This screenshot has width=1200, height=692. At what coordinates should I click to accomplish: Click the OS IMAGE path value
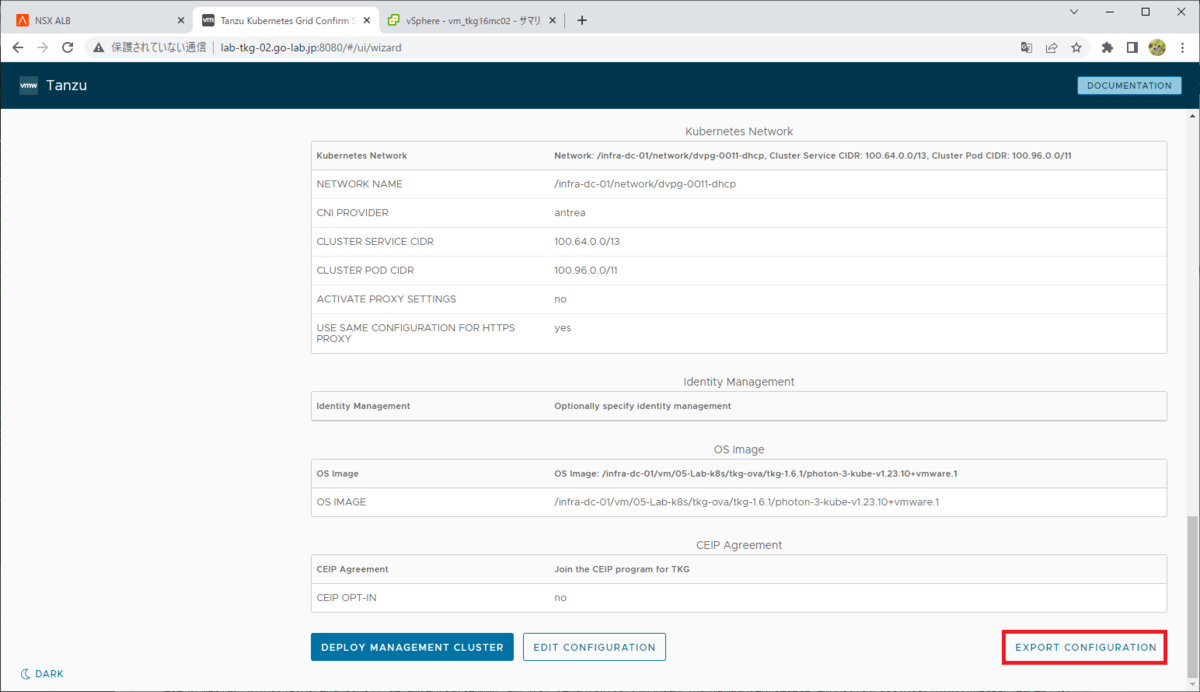click(x=746, y=502)
